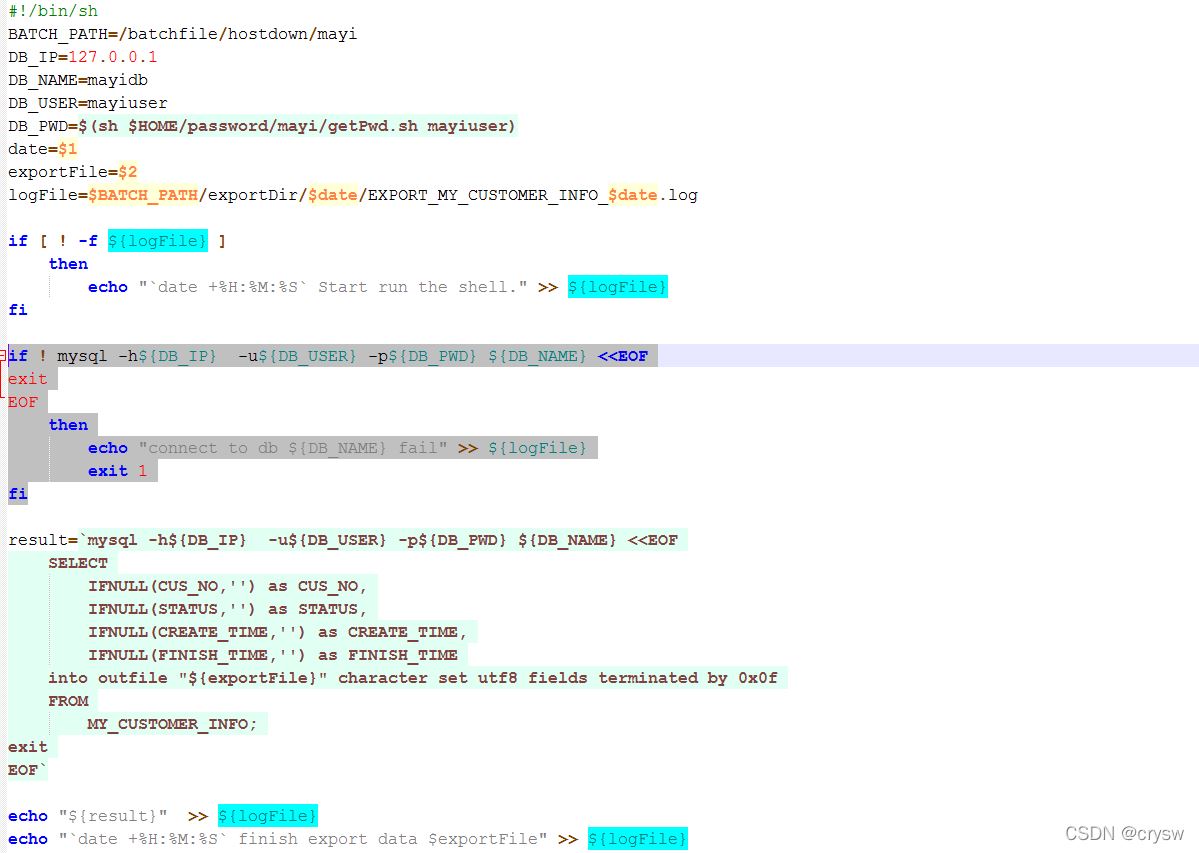
Task: Click highlighted '${logFile}' on the last line
Action: tap(638, 838)
